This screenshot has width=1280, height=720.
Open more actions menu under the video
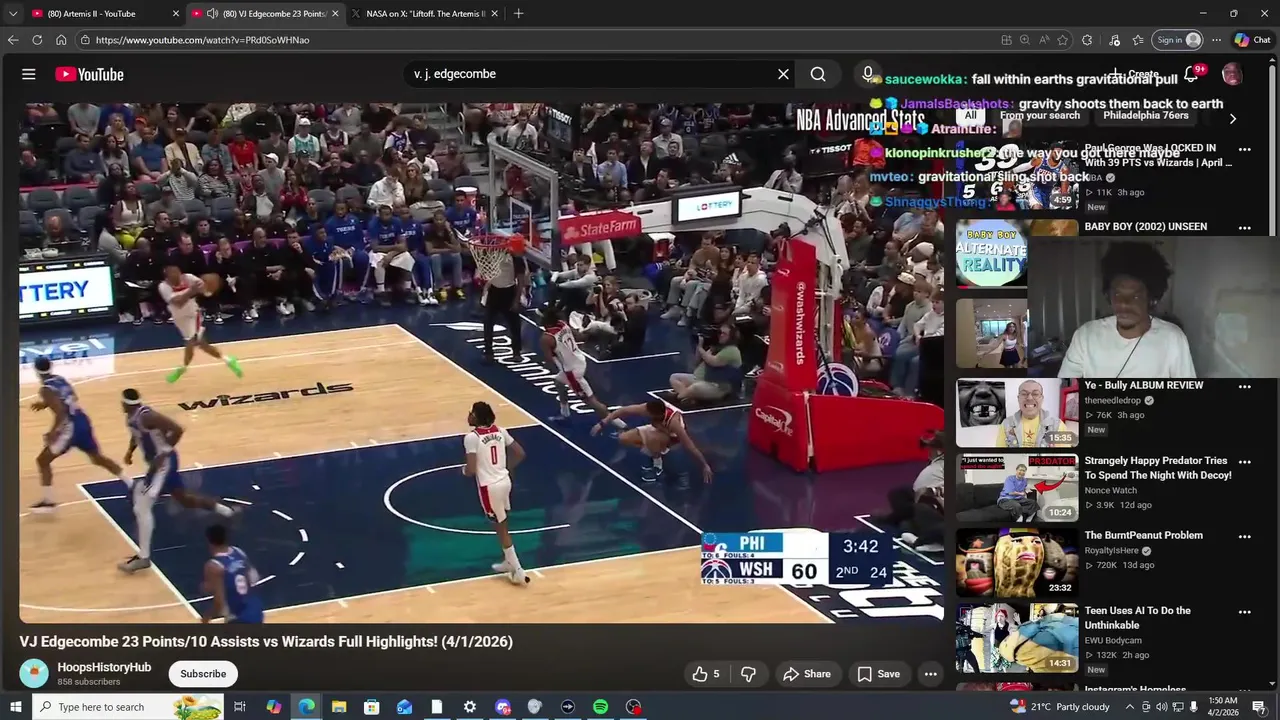click(930, 674)
